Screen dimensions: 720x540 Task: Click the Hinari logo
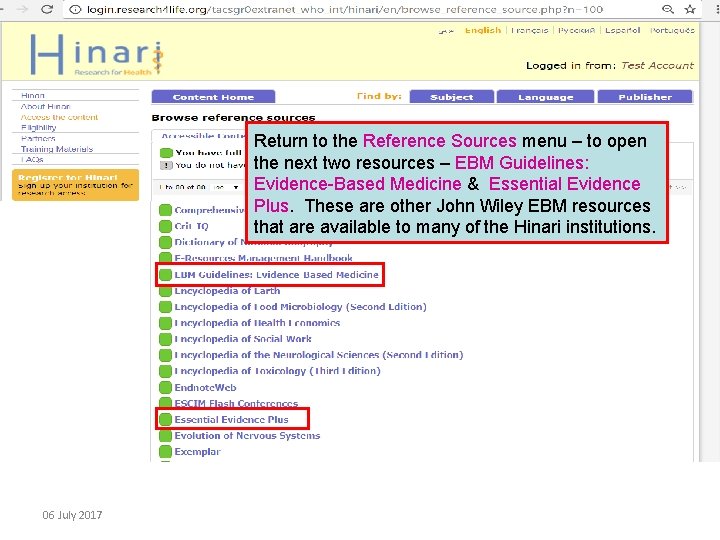pyautogui.click(x=97, y=54)
